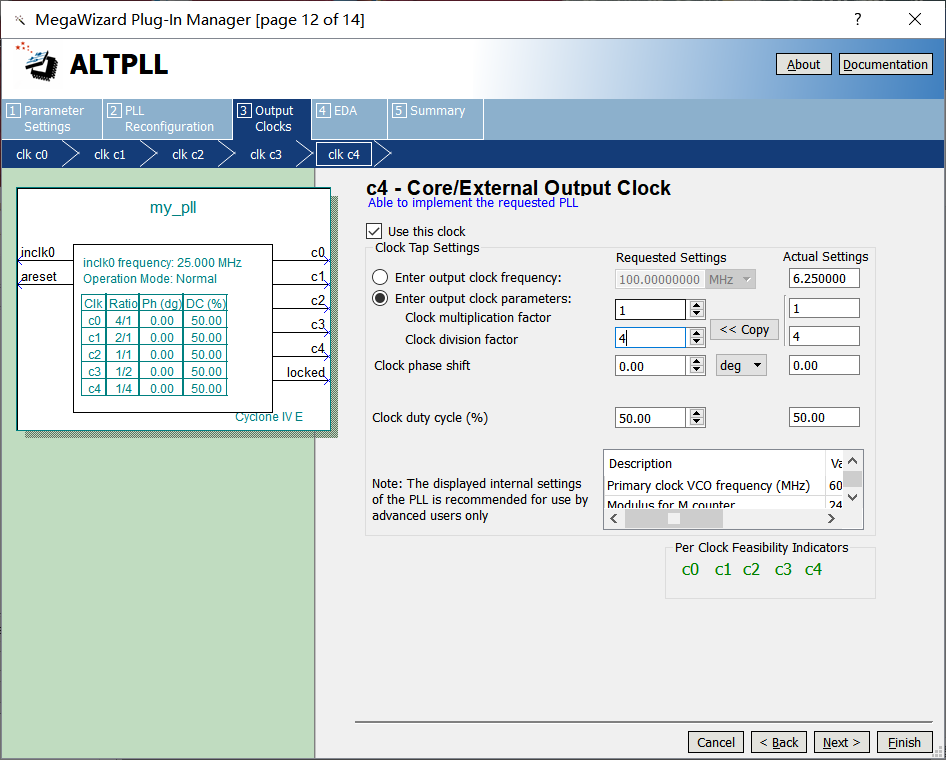Click 'inclk0 frequency: 25.000 MHz' text
Image resolution: width=946 pixels, height=760 pixels.
point(162,262)
